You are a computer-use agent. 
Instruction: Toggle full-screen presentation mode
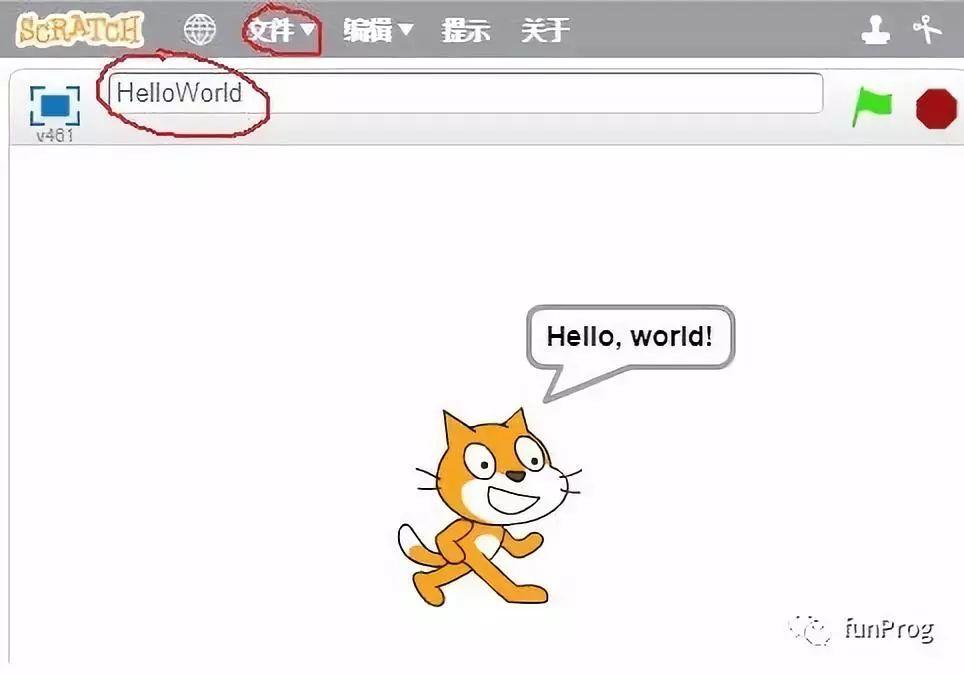click(x=55, y=106)
